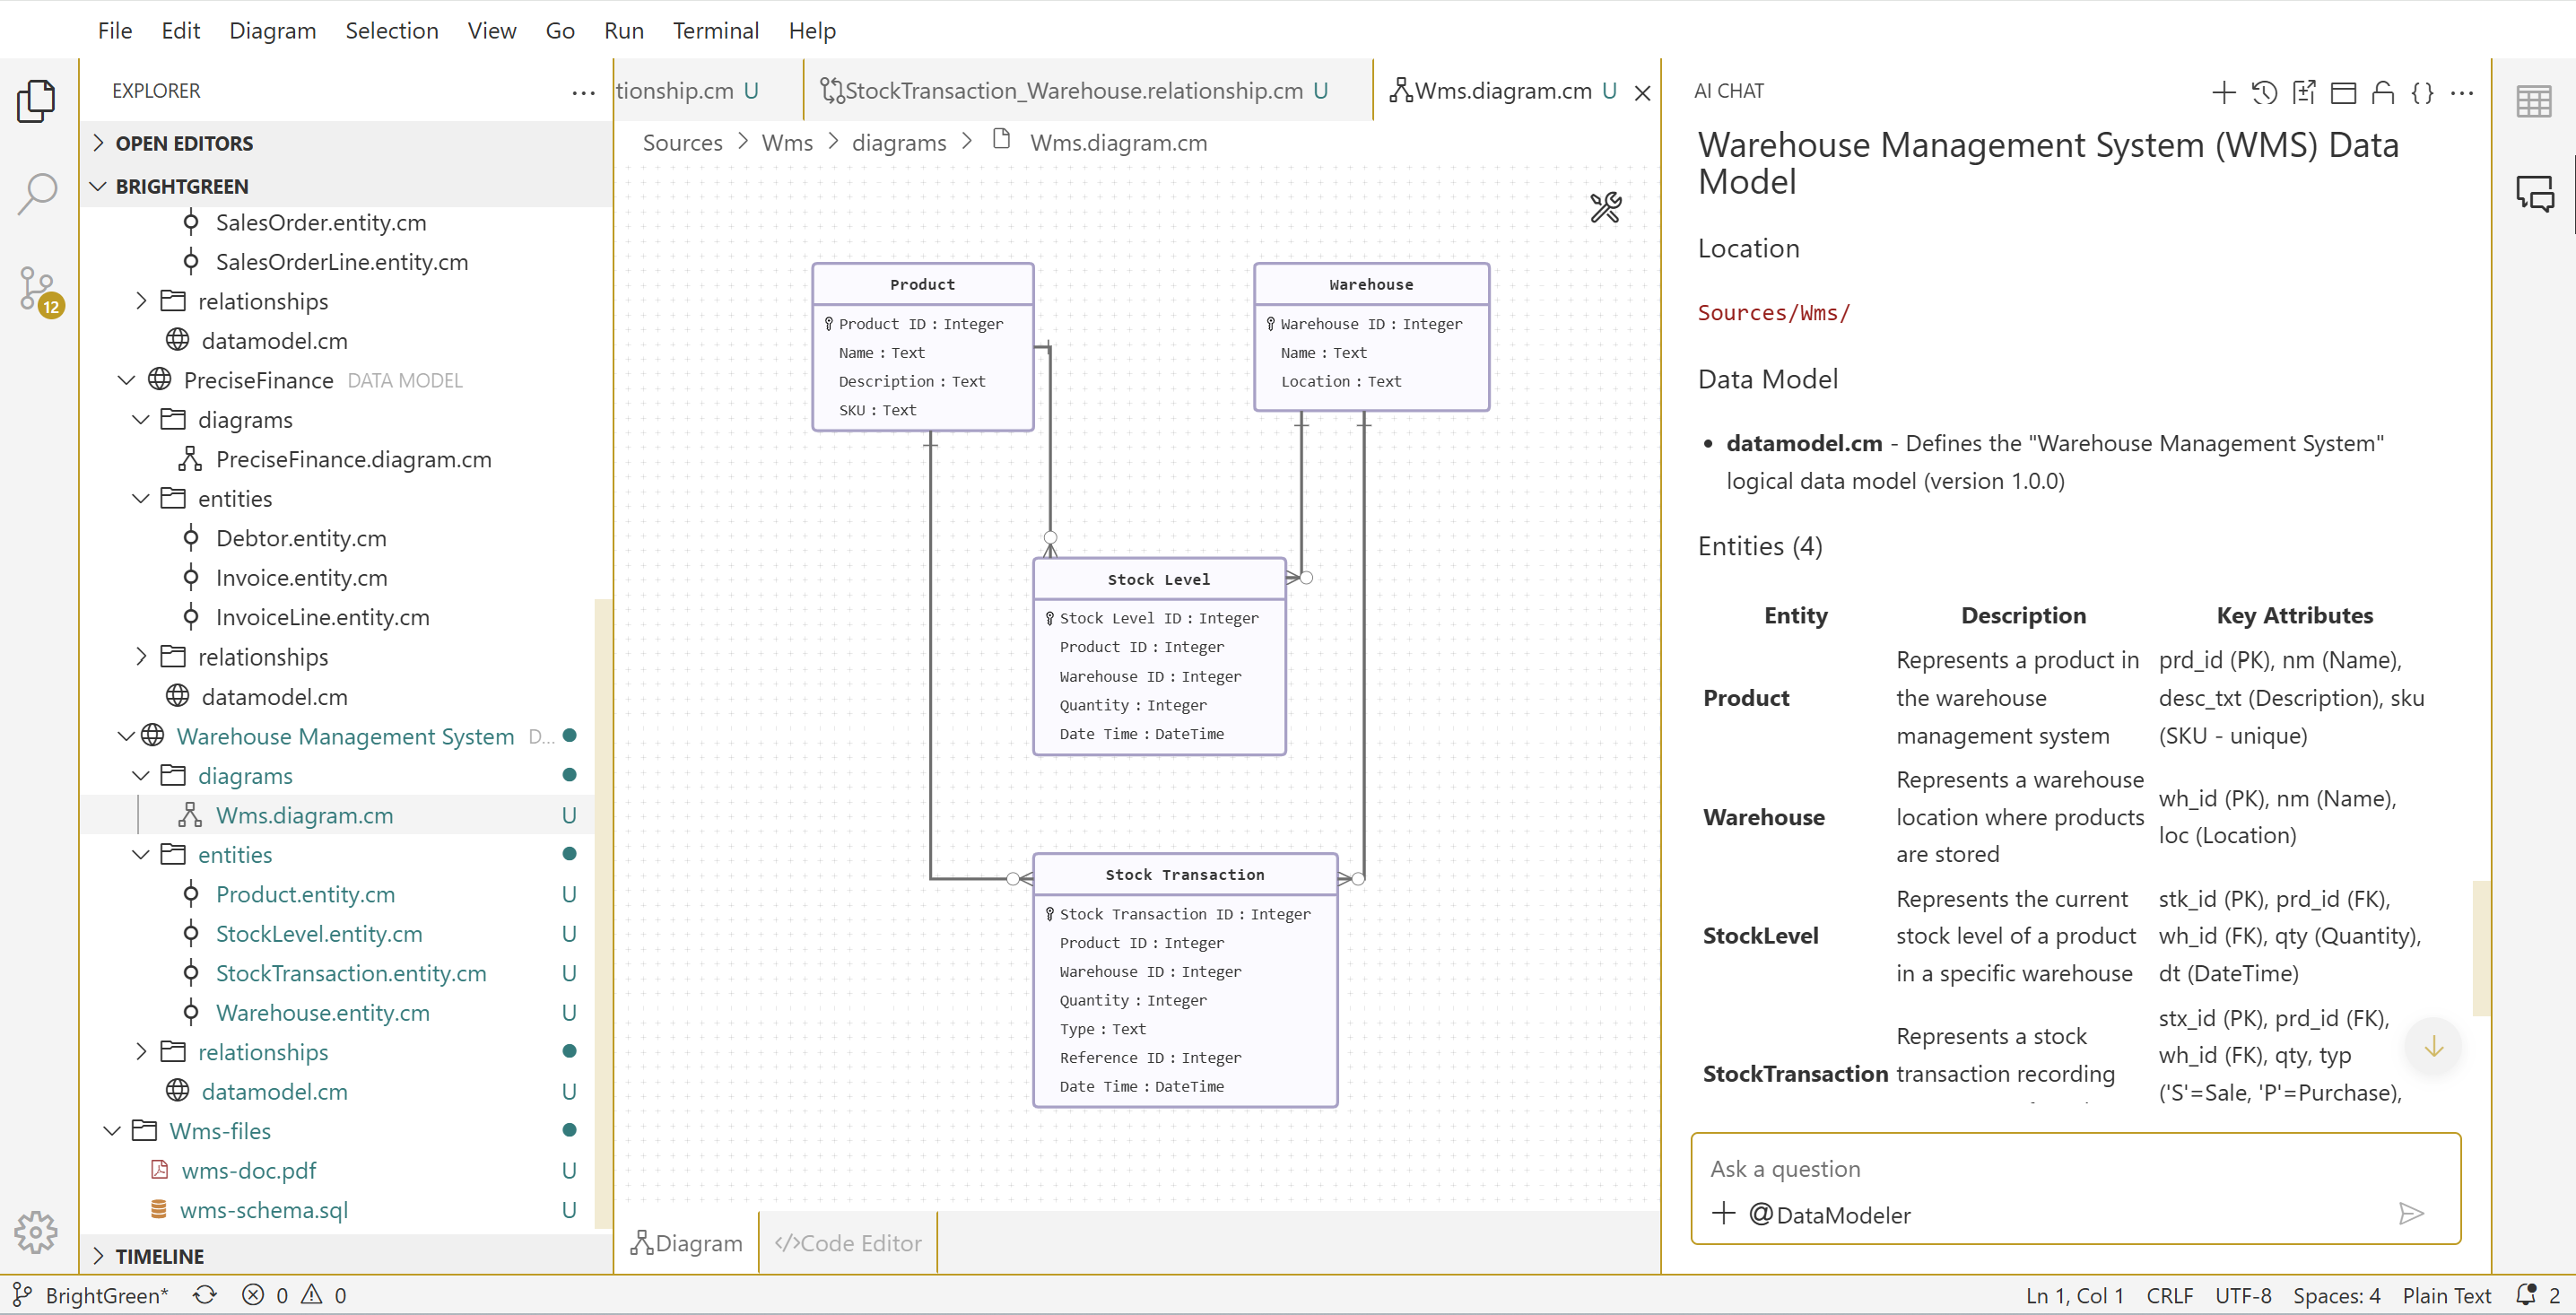Image resolution: width=2576 pixels, height=1315 pixels.
Task: Open the Explorer view icon
Action: coord(37,100)
